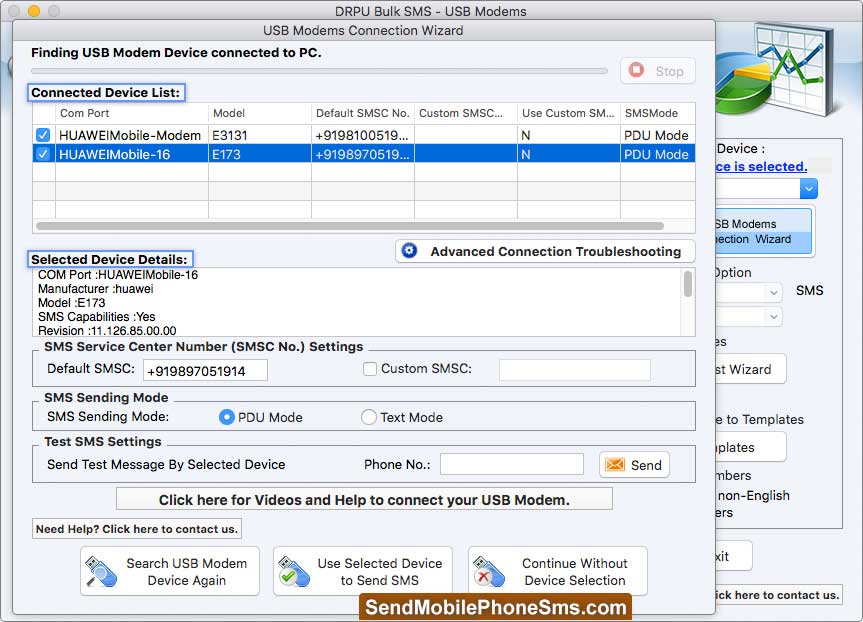Click 'Revision :11.126.85.00.00' detail line
The width and height of the screenshot is (863, 622).
coord(107,330)
